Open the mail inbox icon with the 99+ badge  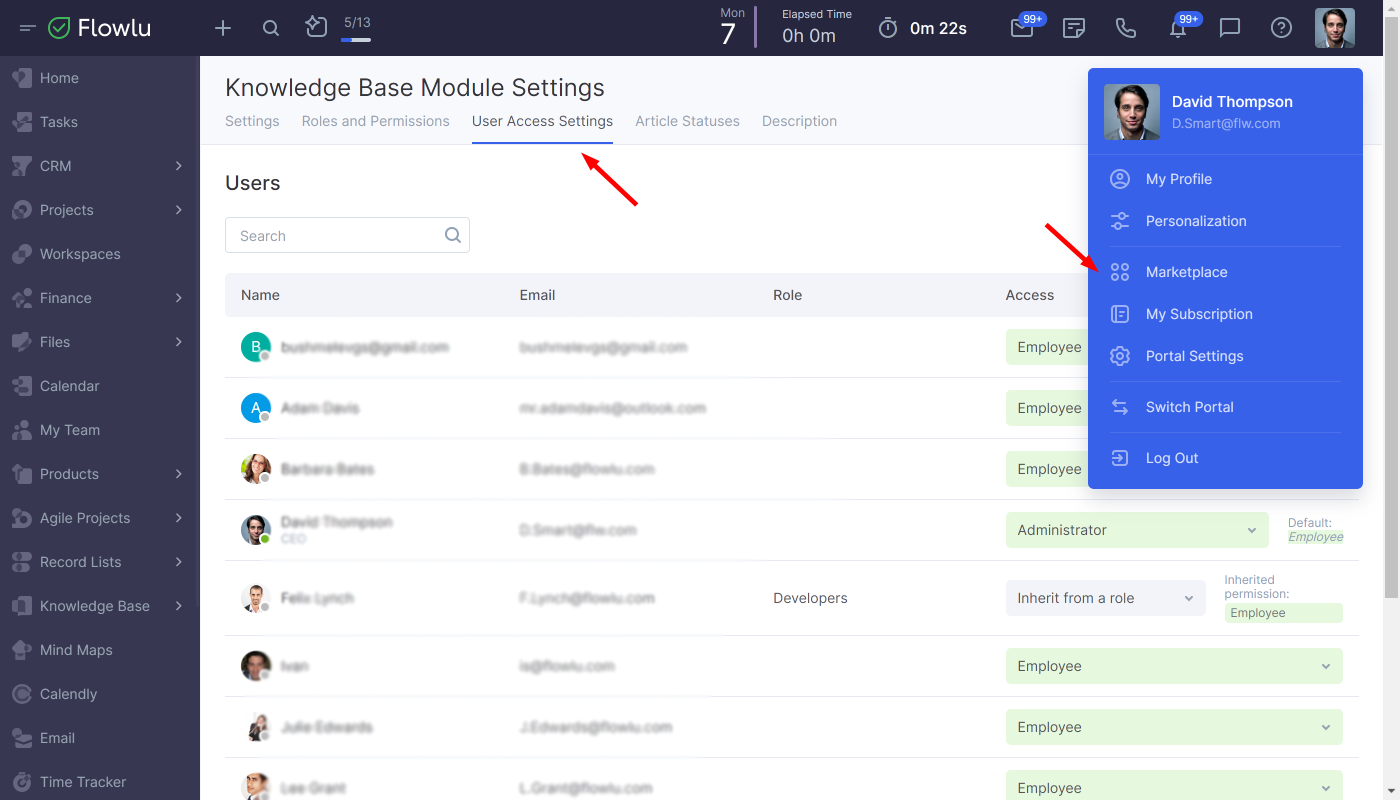point(1022,28)
